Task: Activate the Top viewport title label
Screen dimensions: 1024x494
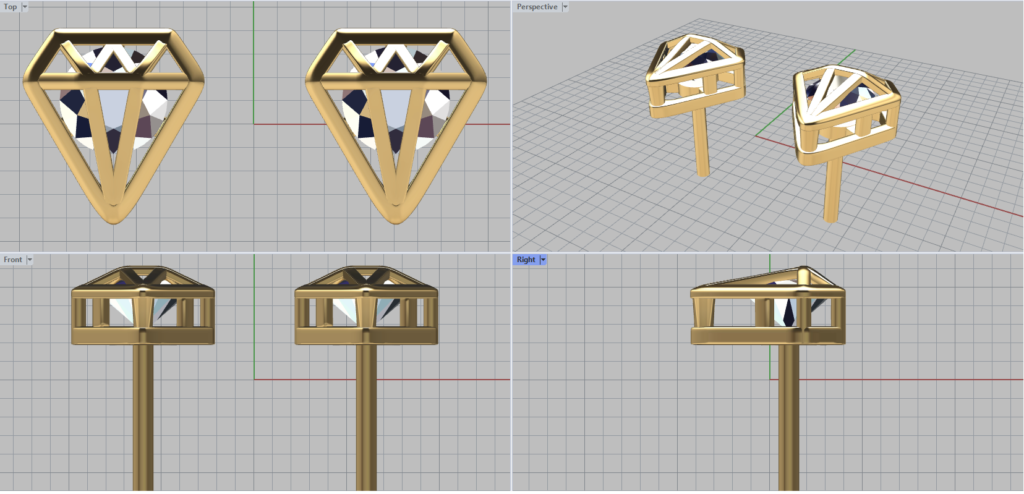Action: [x=11, y=7]
